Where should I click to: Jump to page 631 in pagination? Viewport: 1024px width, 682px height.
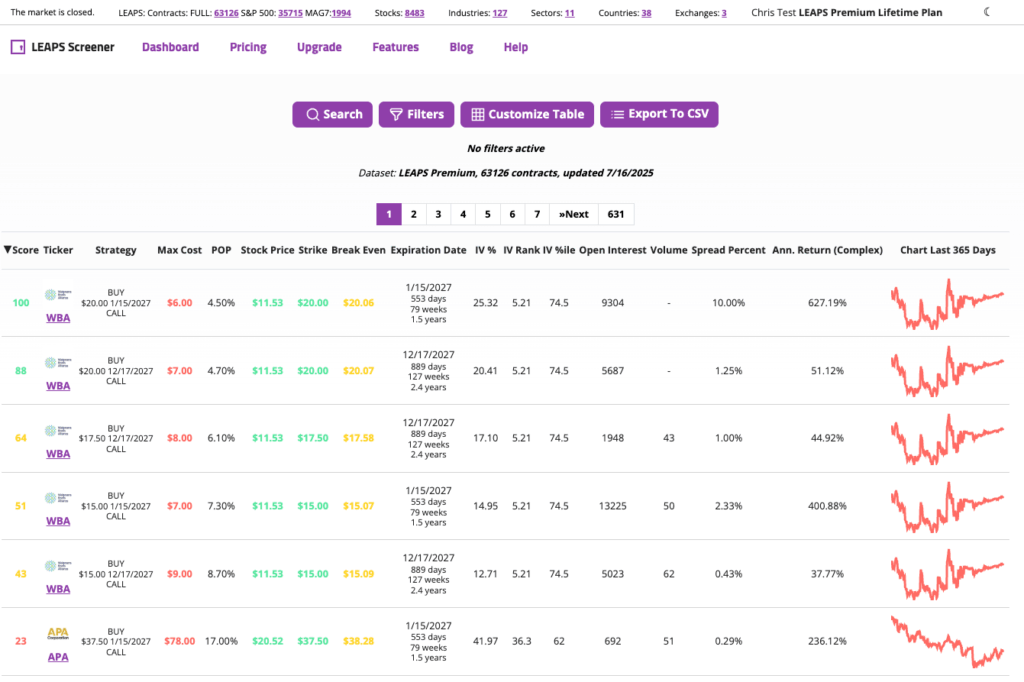pyautogui.click(x=616, y=213)
